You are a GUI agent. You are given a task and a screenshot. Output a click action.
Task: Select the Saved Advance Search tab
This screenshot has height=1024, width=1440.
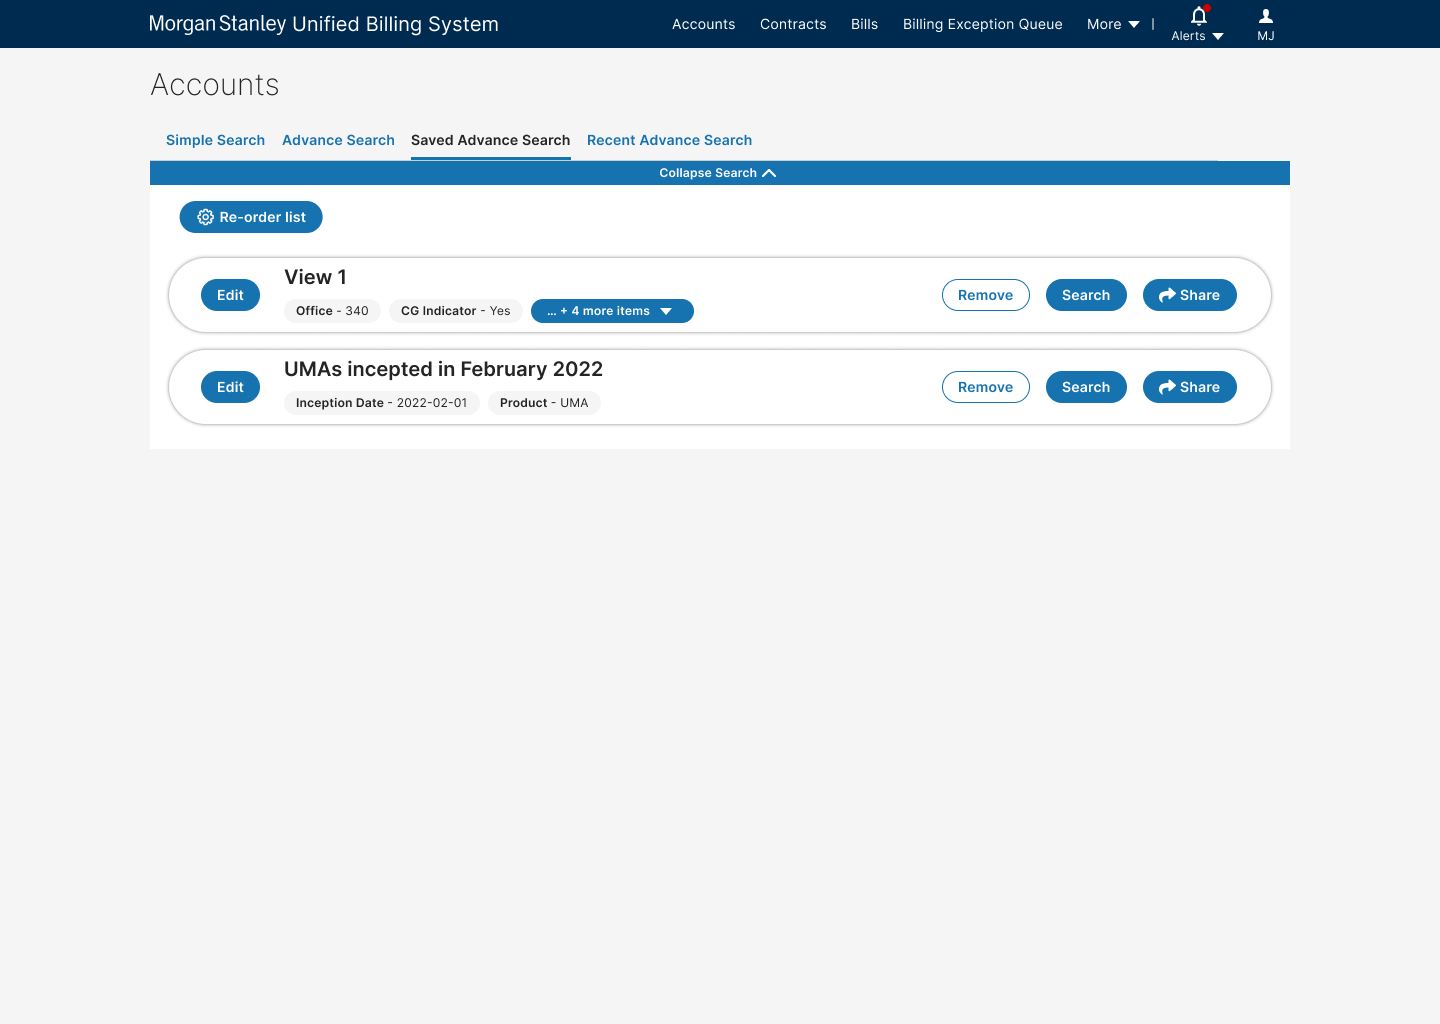tap(491, 140)
